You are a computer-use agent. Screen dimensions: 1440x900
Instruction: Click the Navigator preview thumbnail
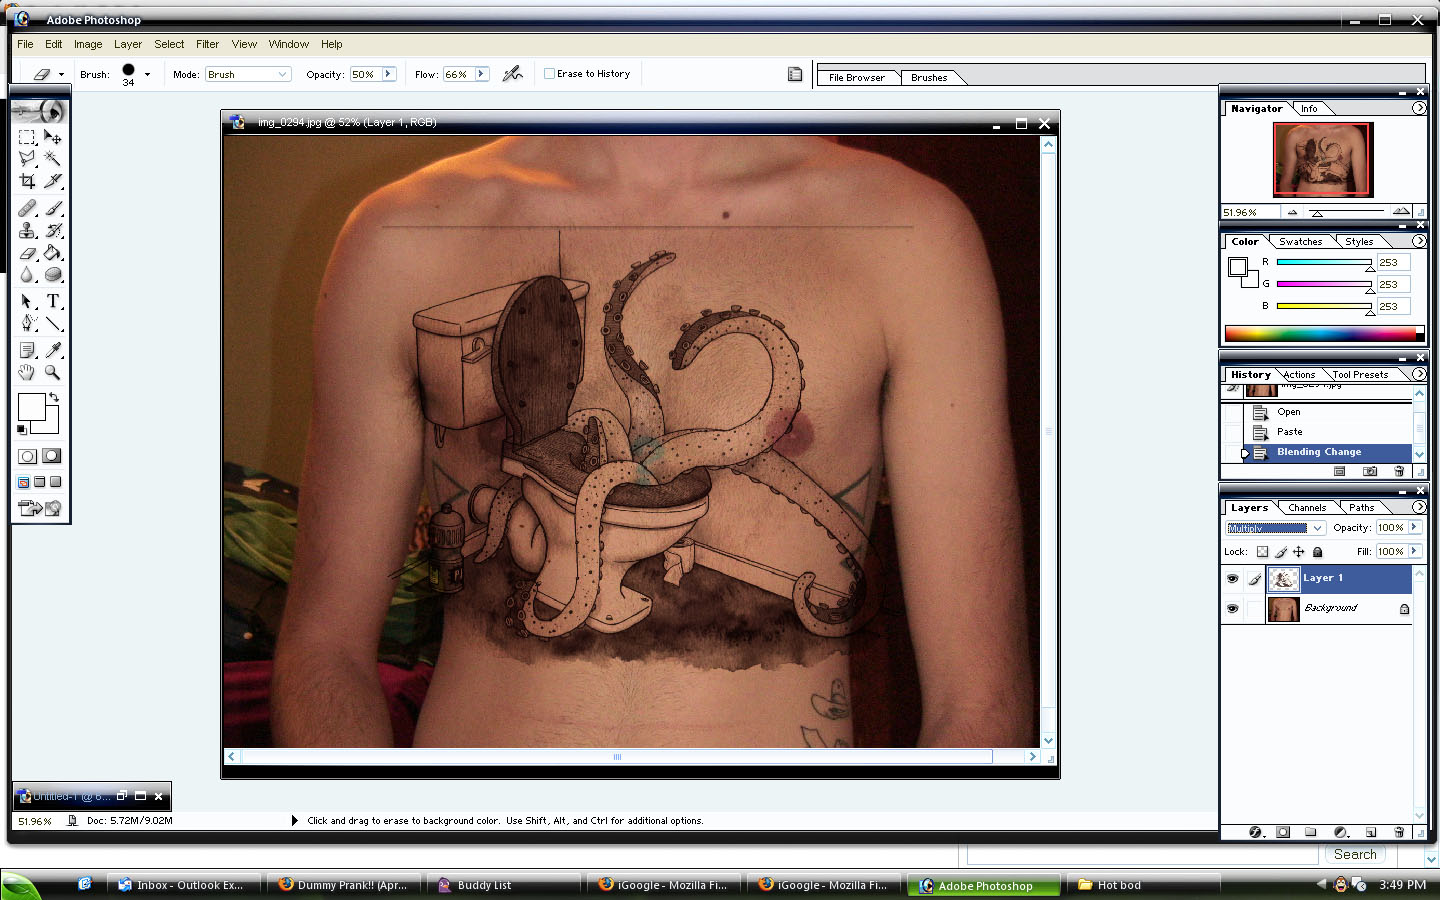click(x=1323, y=160)
